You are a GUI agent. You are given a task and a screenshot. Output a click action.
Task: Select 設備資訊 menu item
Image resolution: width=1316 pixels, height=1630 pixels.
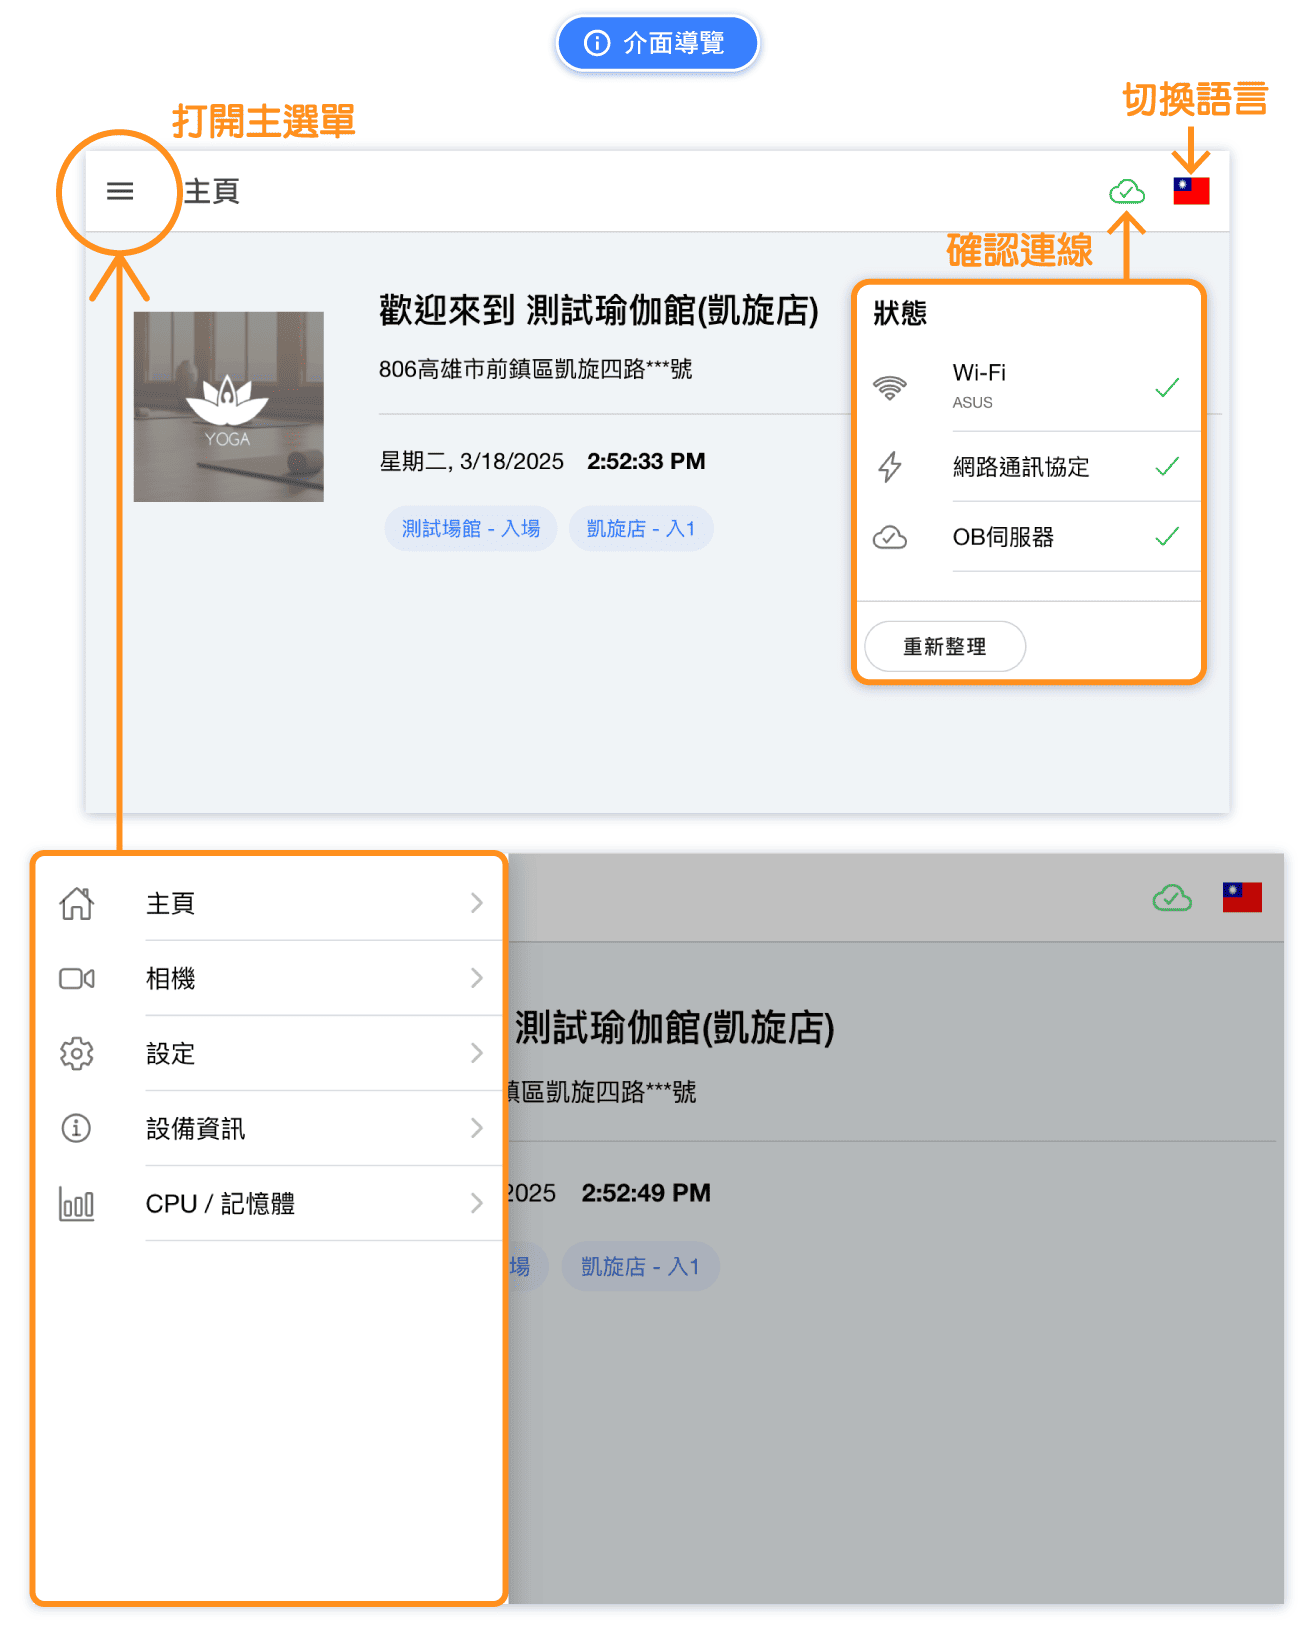click(196, 1129)
